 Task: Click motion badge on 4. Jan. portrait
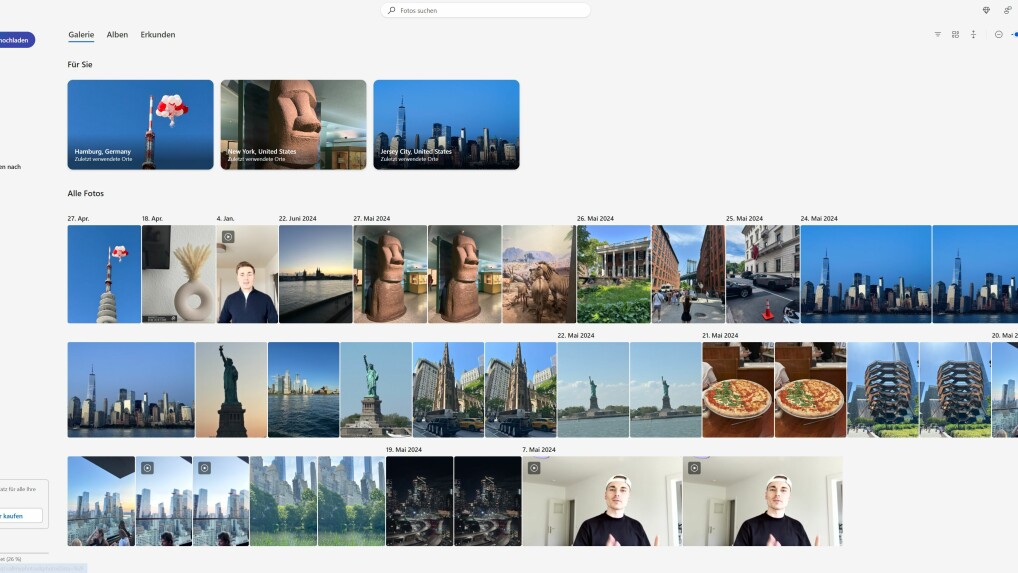click(x=228, y=237)
